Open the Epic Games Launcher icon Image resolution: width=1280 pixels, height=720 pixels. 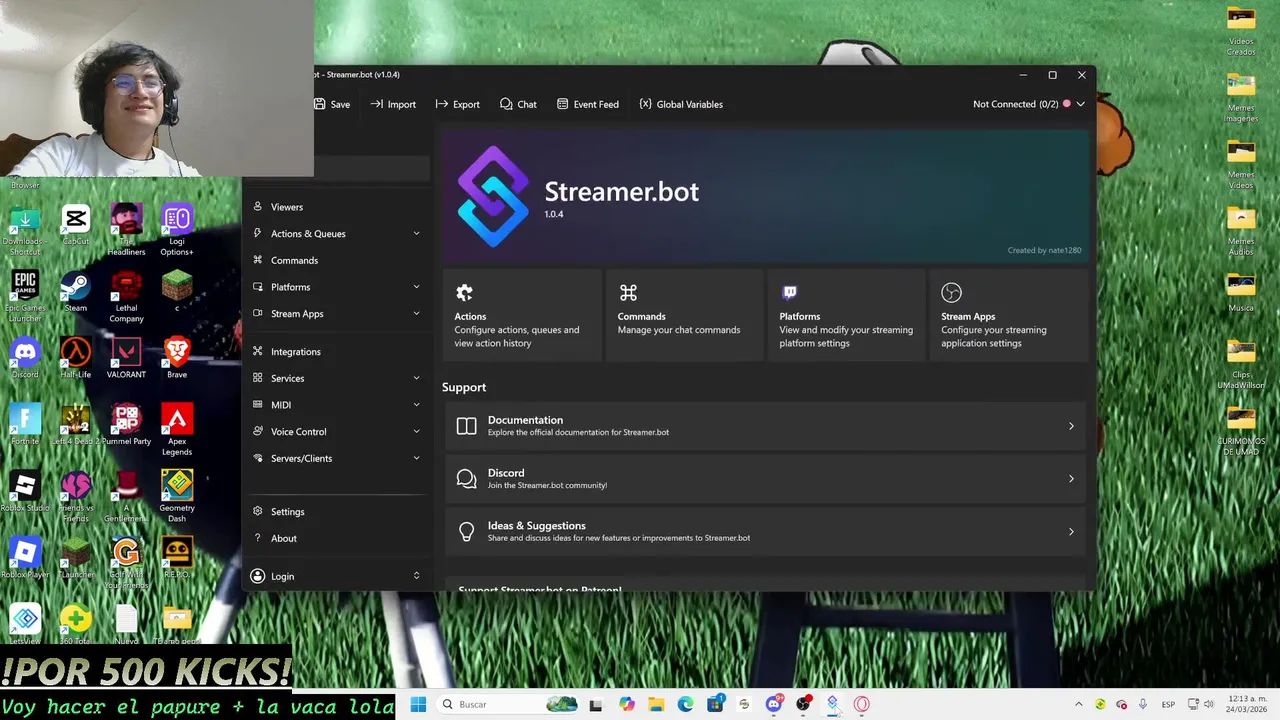tap(25, 296)
